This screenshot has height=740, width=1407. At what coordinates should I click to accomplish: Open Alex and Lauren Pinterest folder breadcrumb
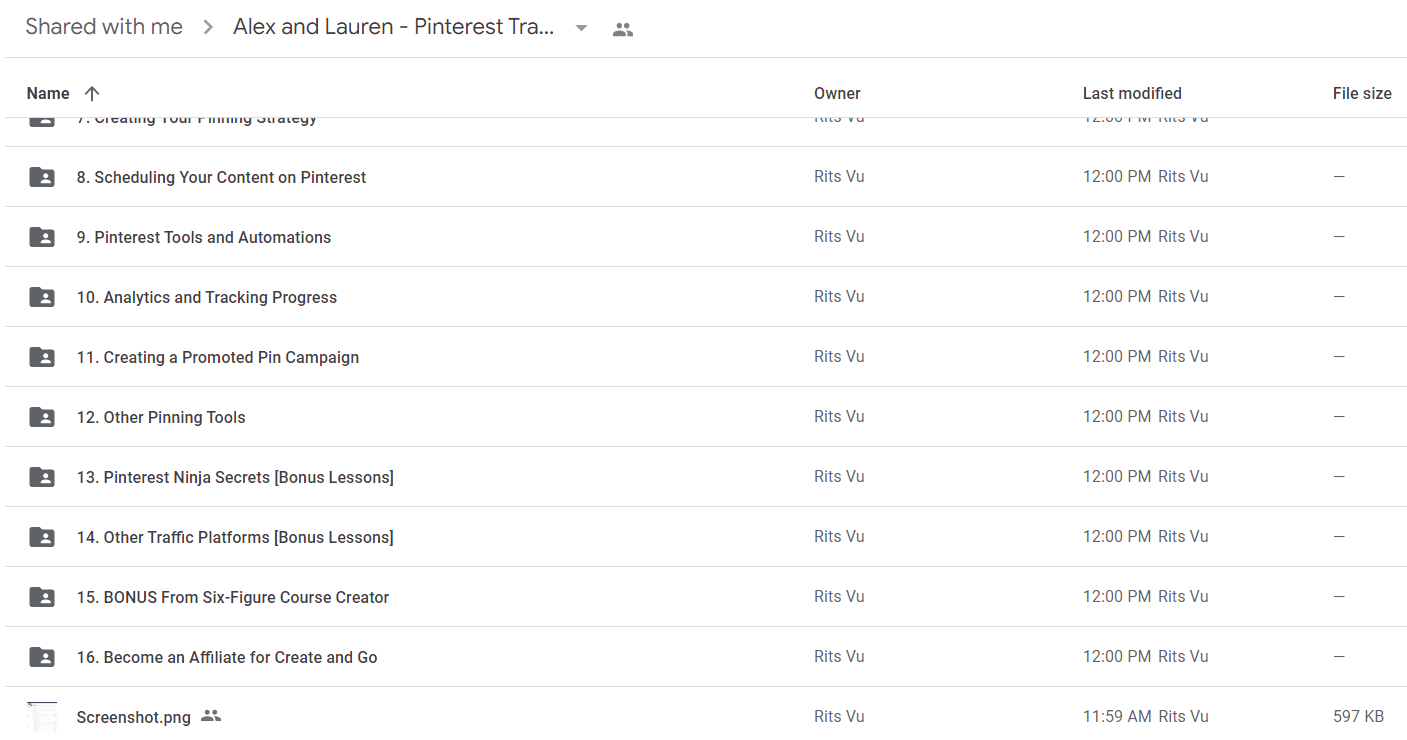click(394, 27)
